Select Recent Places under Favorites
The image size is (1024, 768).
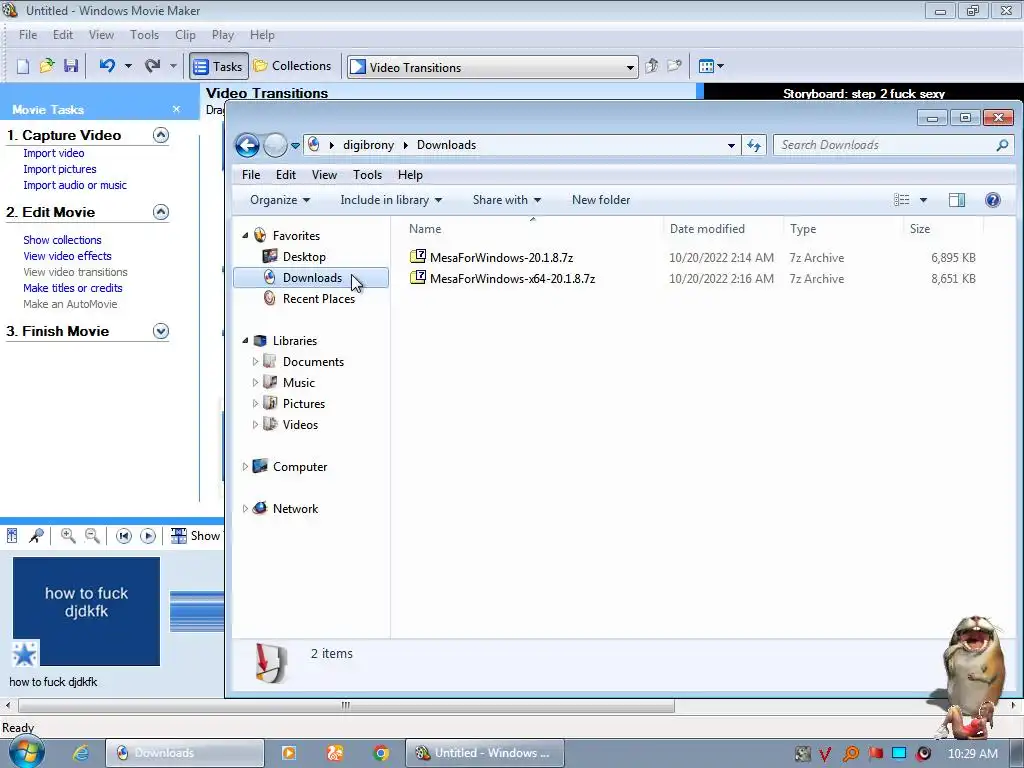319,299
